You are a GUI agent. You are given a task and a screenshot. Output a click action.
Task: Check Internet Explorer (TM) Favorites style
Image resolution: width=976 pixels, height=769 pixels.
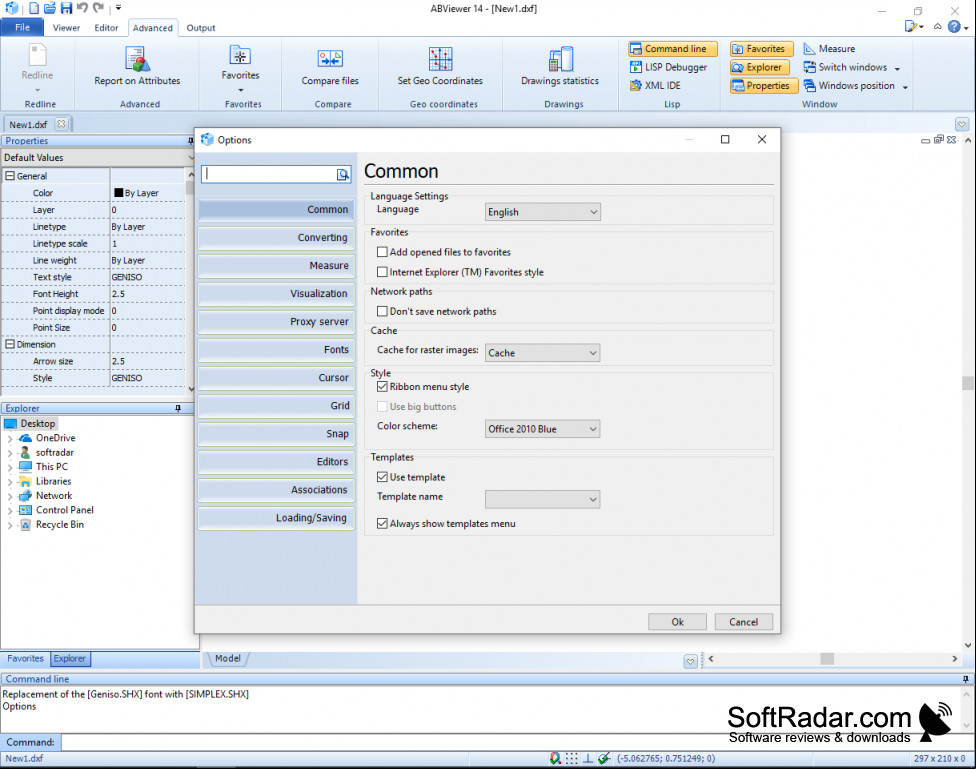coord(382,272)
